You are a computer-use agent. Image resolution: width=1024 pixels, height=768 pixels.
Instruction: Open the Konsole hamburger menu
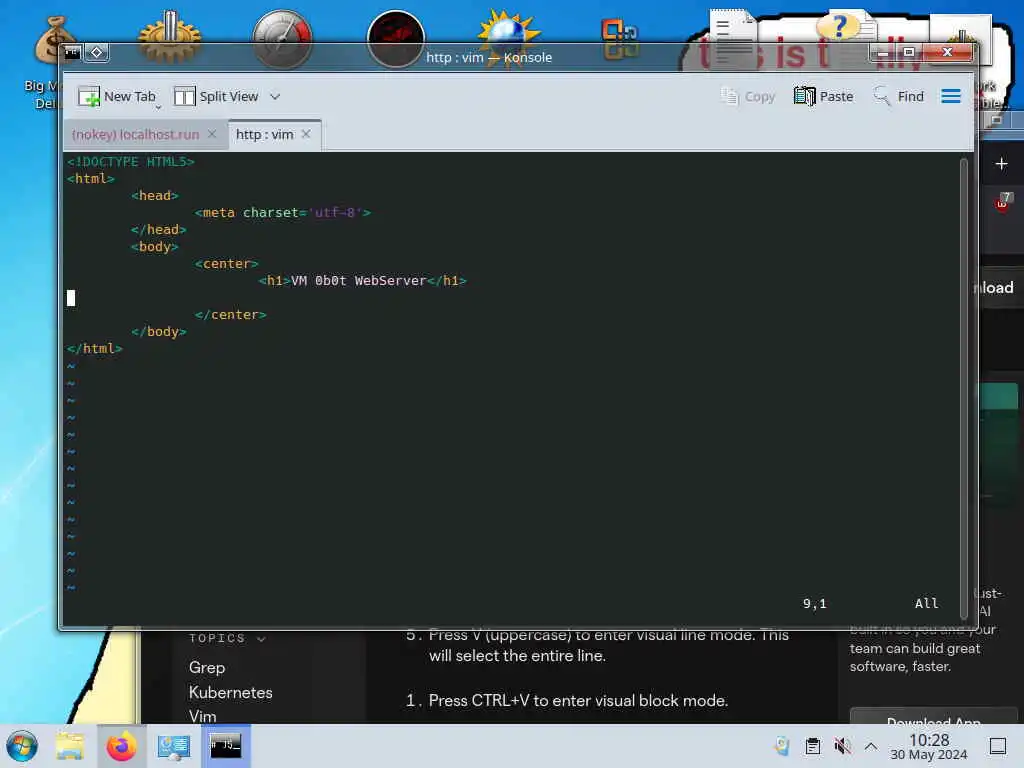click(x=951, y=97)
